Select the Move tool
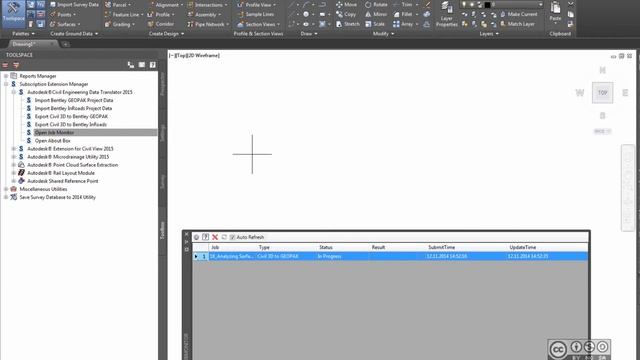640x360 pixels. (x=347, y=4)
